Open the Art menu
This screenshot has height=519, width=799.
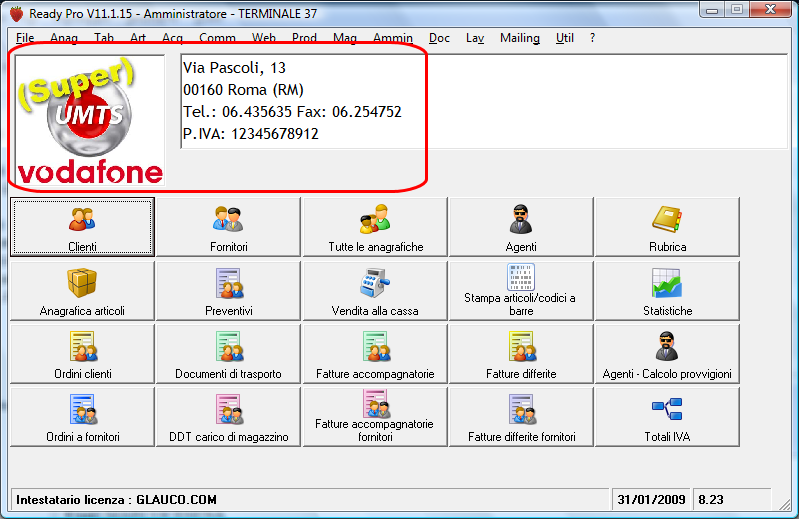(x=138, y=38)
